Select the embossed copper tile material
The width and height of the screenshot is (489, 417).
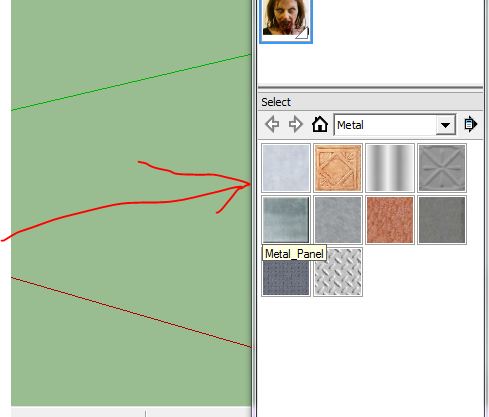click(x=338, y=168)
